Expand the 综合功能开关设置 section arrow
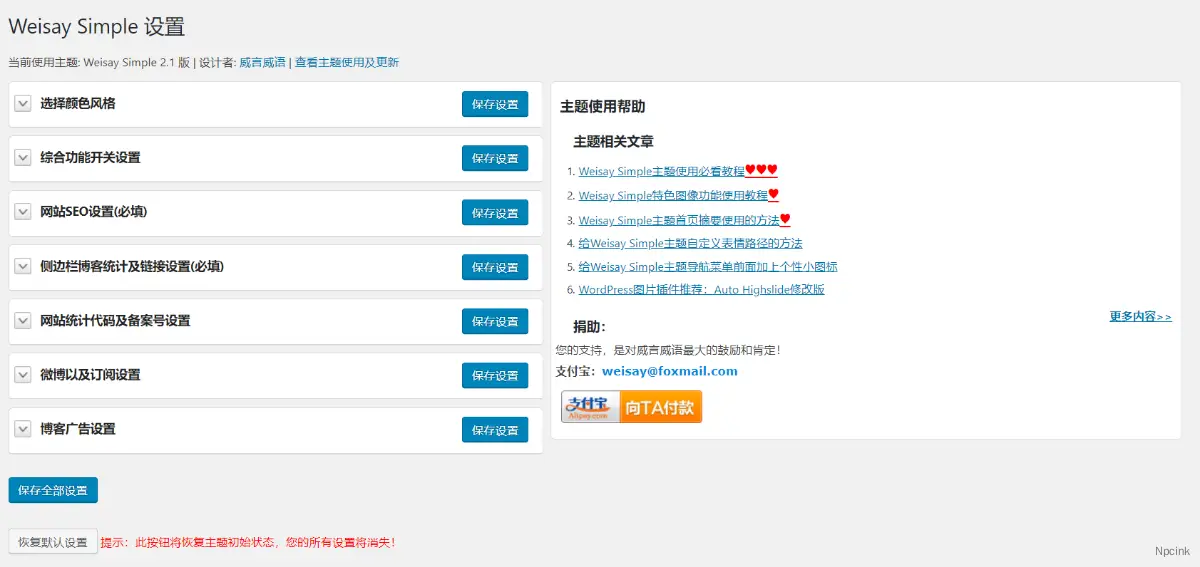 (24, 158)
